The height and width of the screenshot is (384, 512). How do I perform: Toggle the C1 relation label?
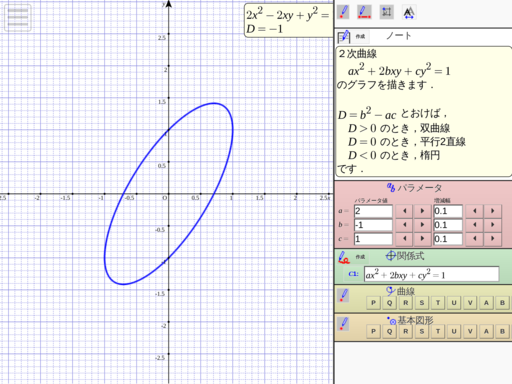click(x=353, y=274)
